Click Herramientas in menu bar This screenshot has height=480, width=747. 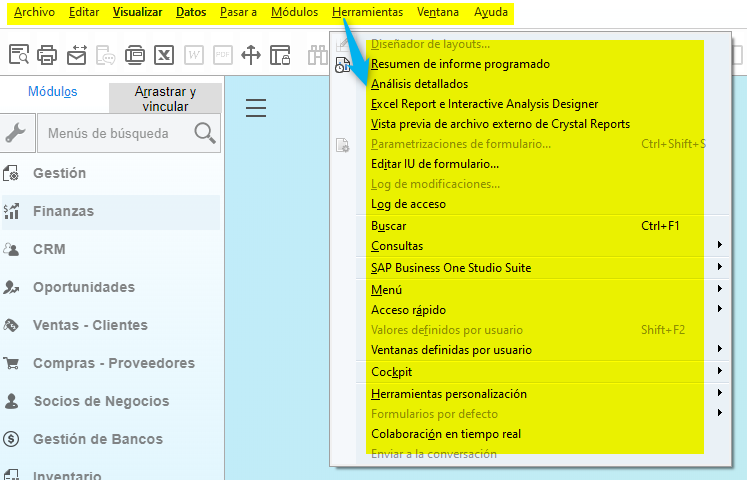pyautogui.click(x=367, y=12)
